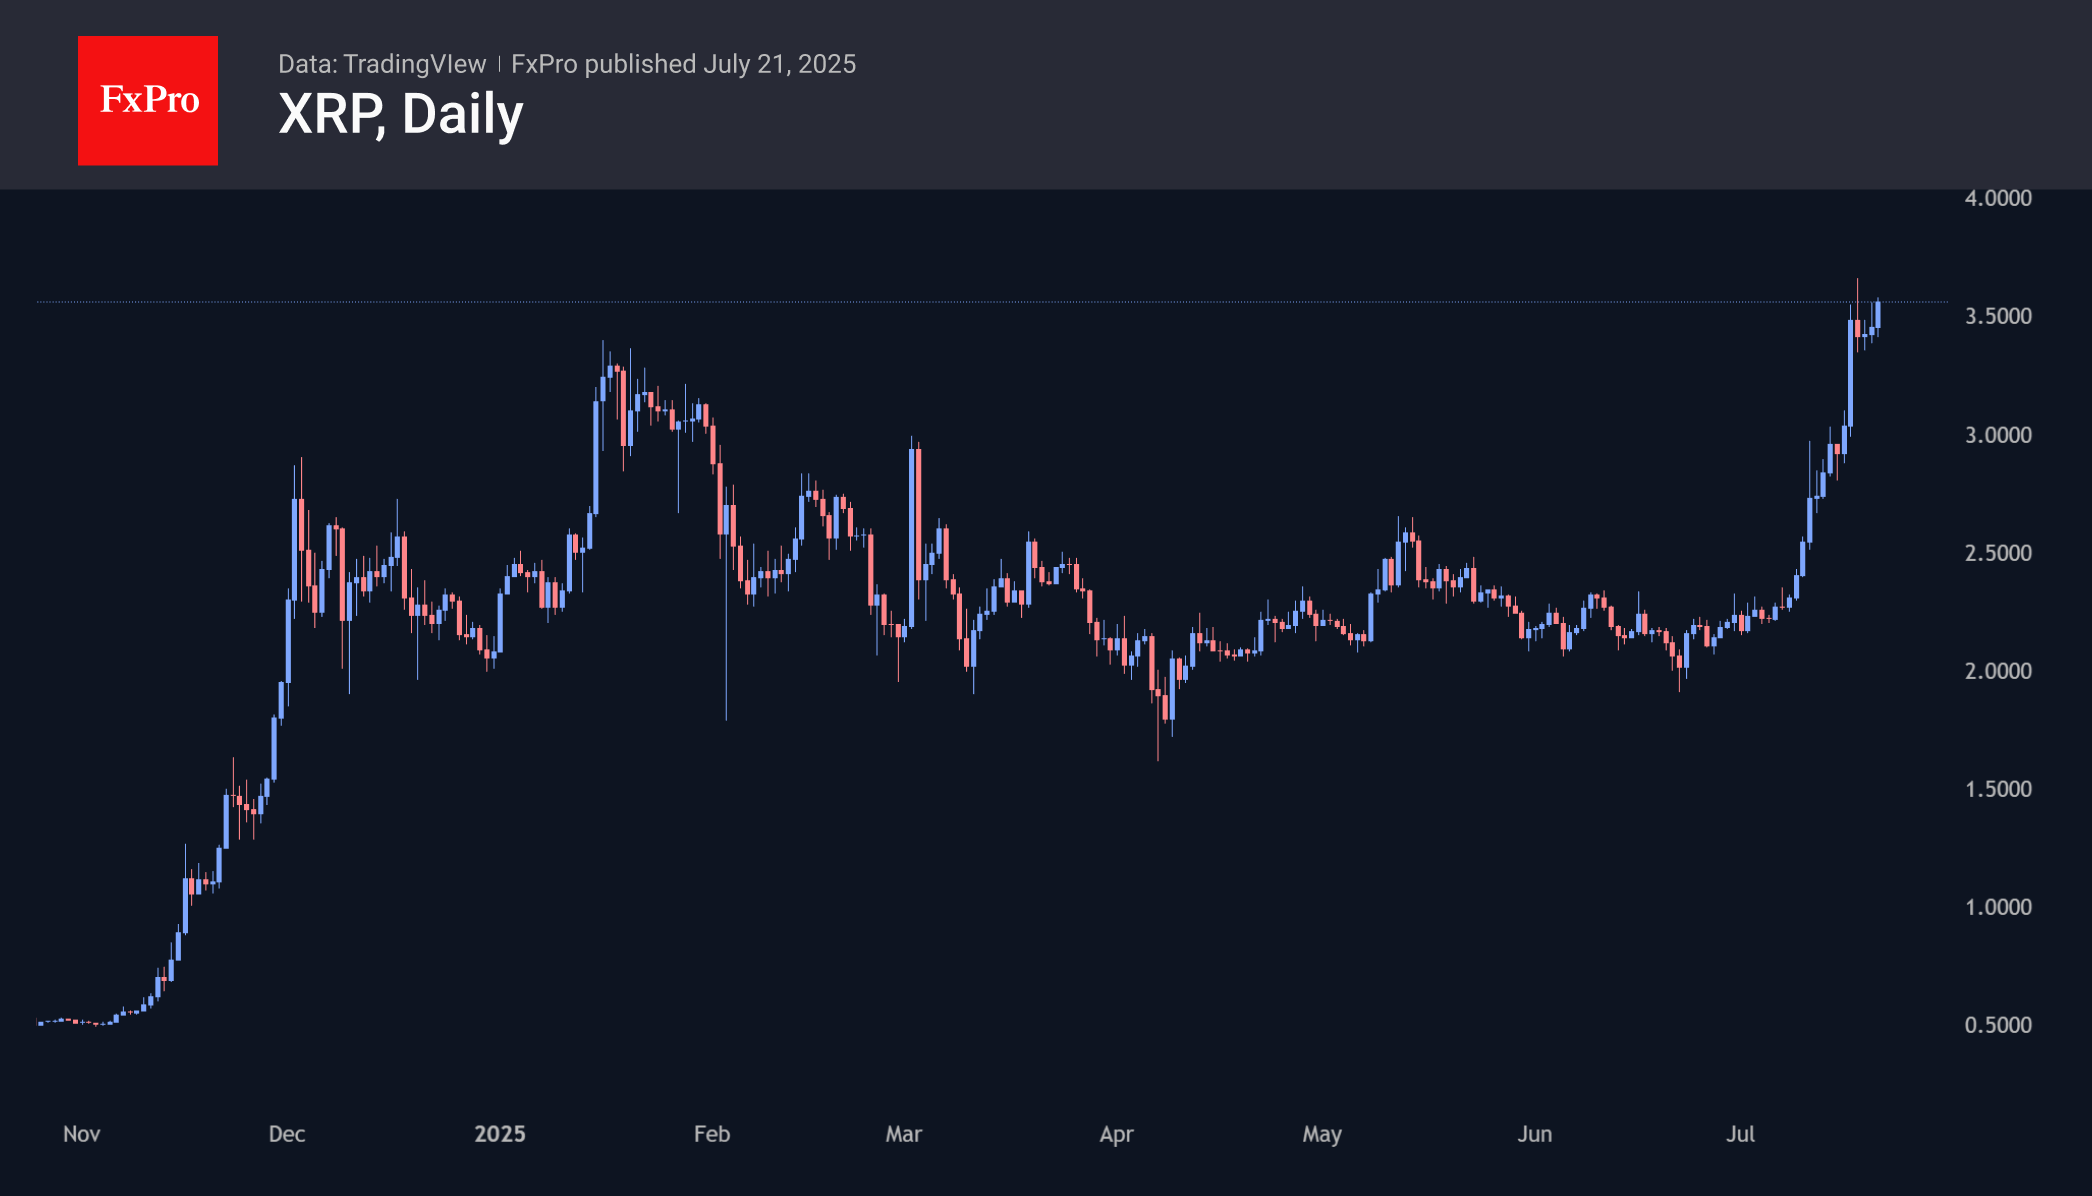This screenshot has height=1196, width=2092.
Task: Click the 2.0000 price axis label
Action: [1997, 671]
